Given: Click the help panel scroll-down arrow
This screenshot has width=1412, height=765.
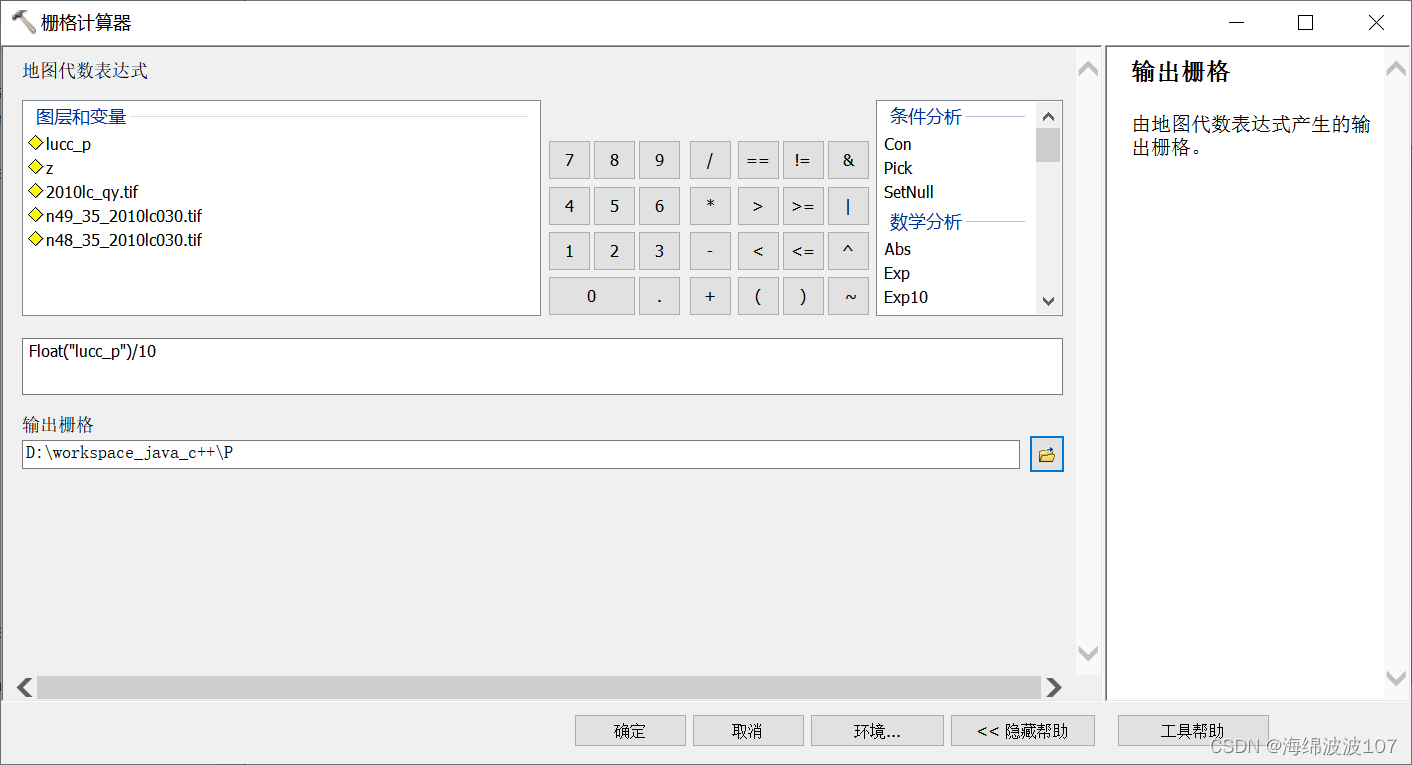Looking at the screenshot, I should click(x=1396, y=678).
